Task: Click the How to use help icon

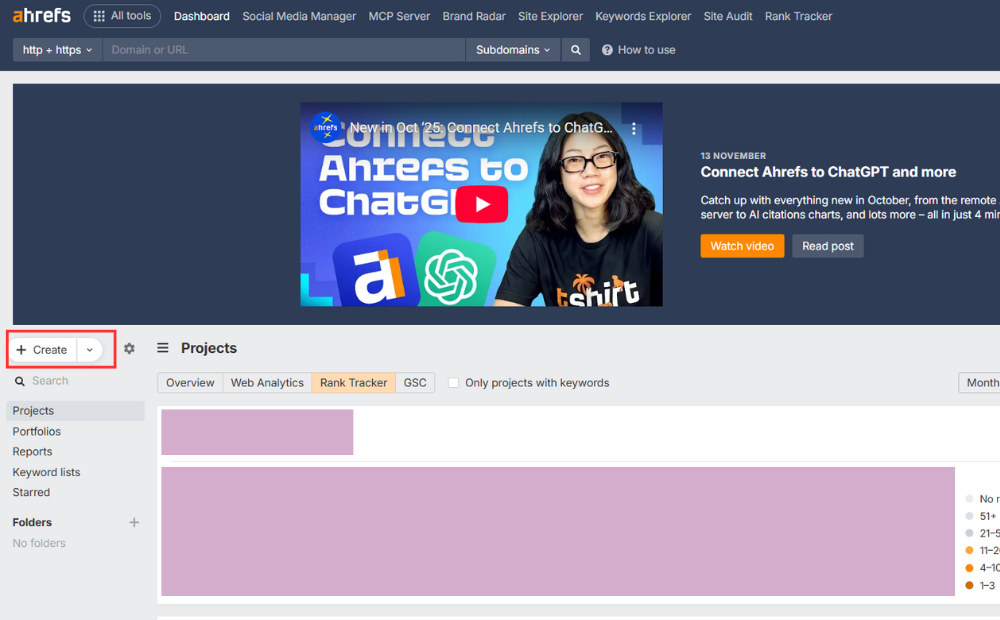Action: (x=607, y=50)
